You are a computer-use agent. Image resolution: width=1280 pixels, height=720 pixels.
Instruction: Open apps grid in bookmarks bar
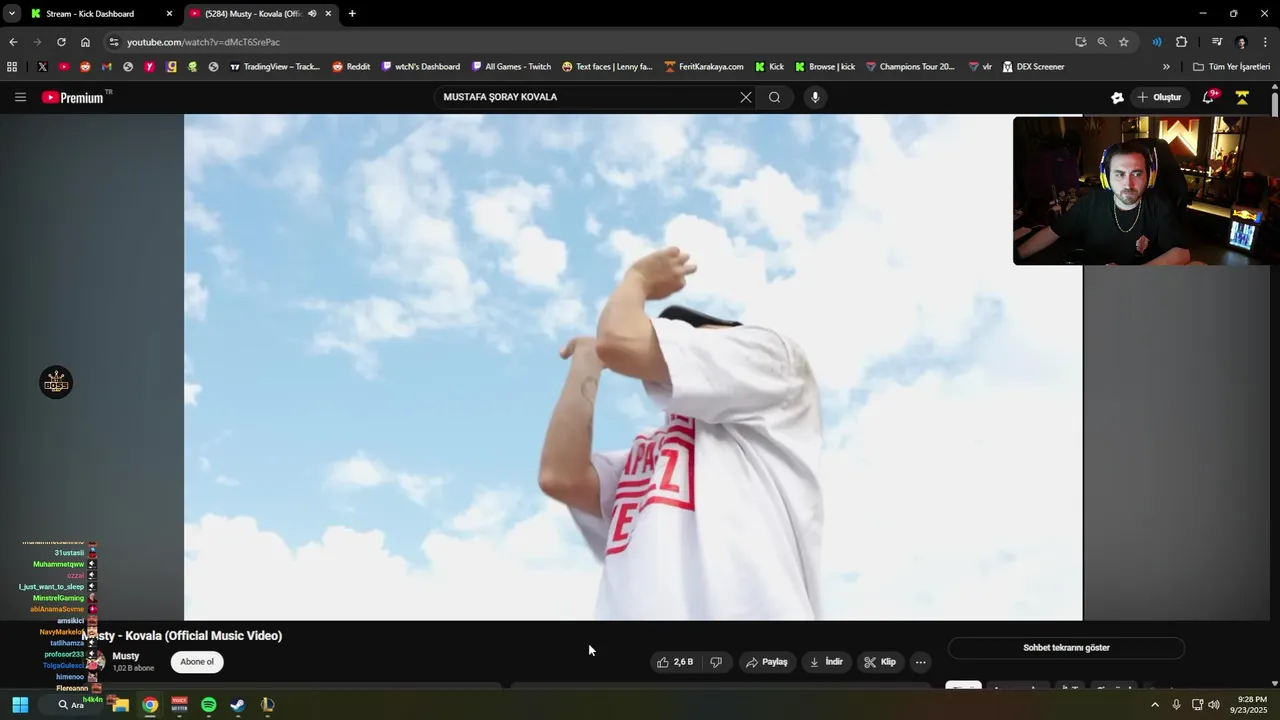coord(12,67)
